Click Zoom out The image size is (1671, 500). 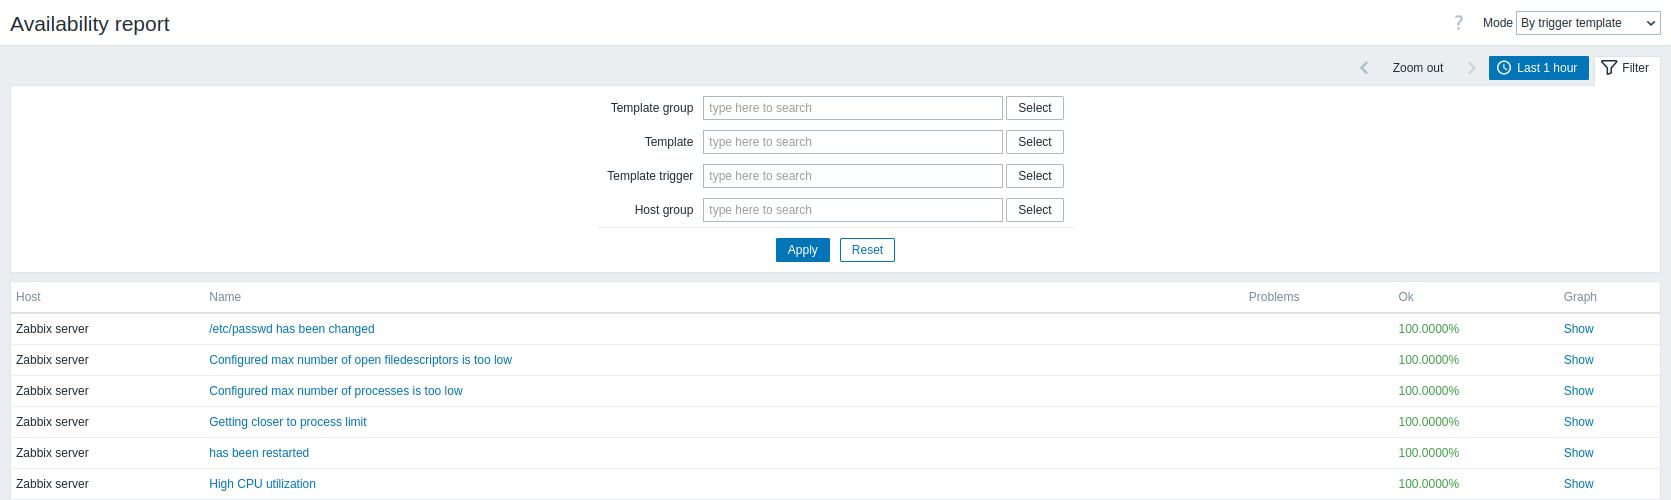[x=1418, y=68]
